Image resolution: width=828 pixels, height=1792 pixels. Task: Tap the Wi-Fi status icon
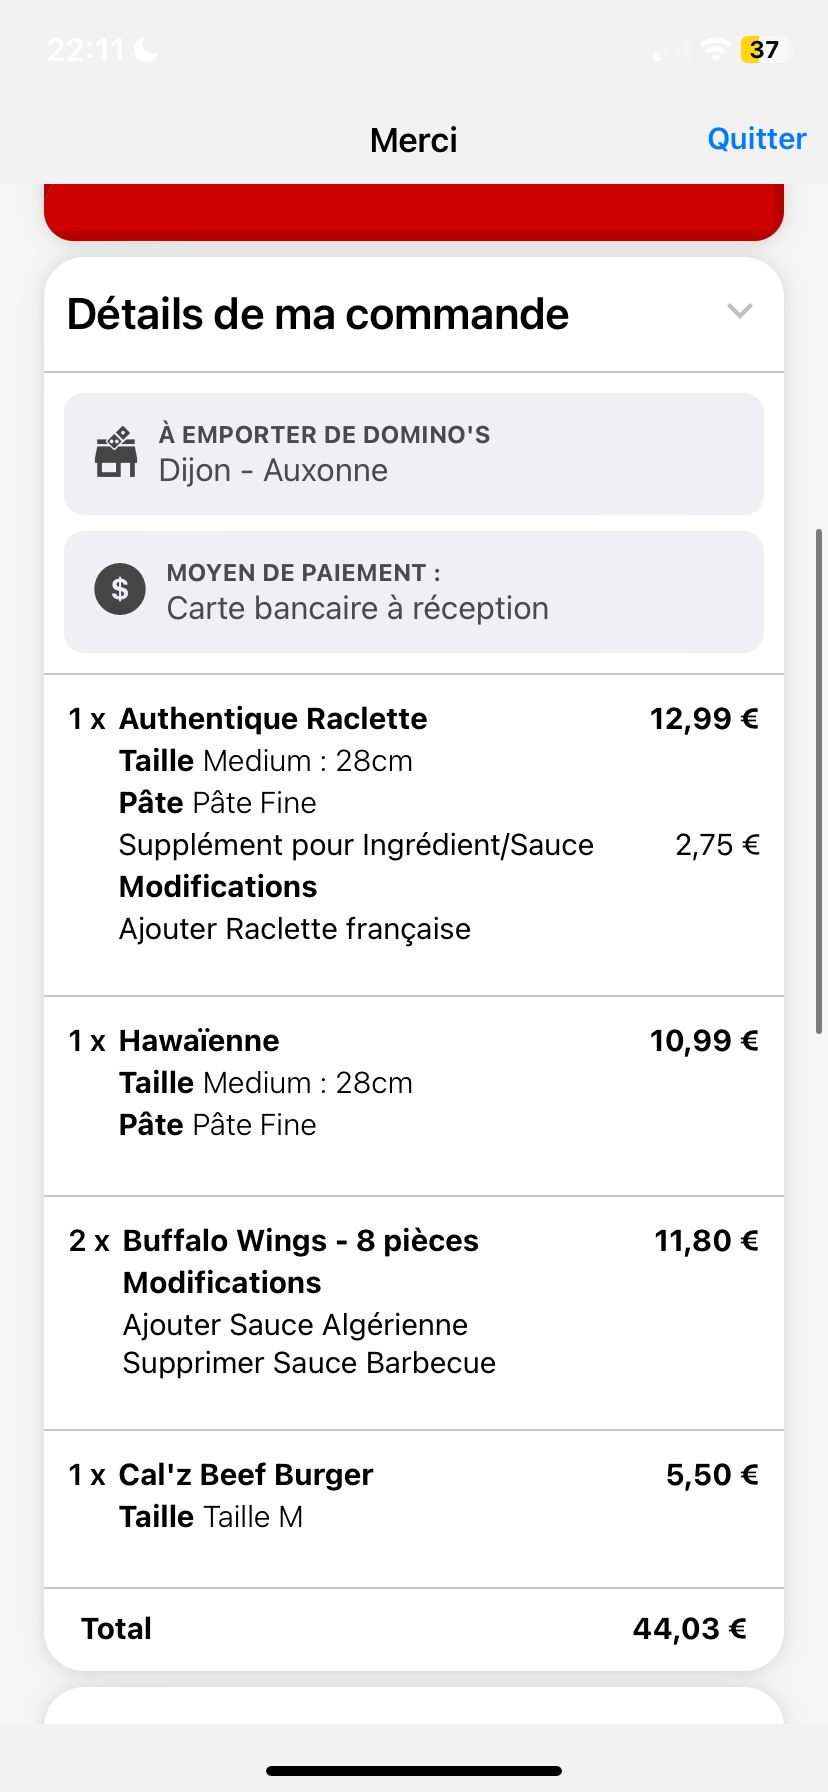(x=714, y=49)
